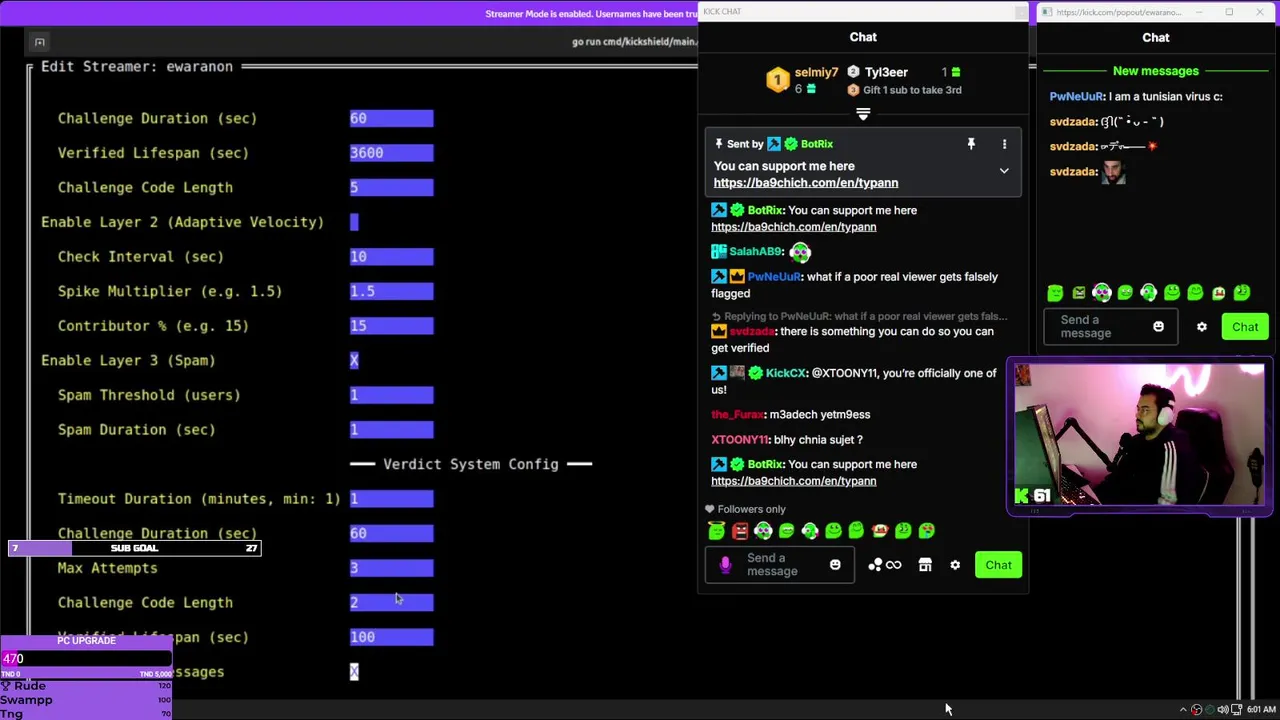The width and height of the screenshot is (1280, 720).
Task: Click 'Gift 1 sub to take 3rd' text
Action: (912, 90)
